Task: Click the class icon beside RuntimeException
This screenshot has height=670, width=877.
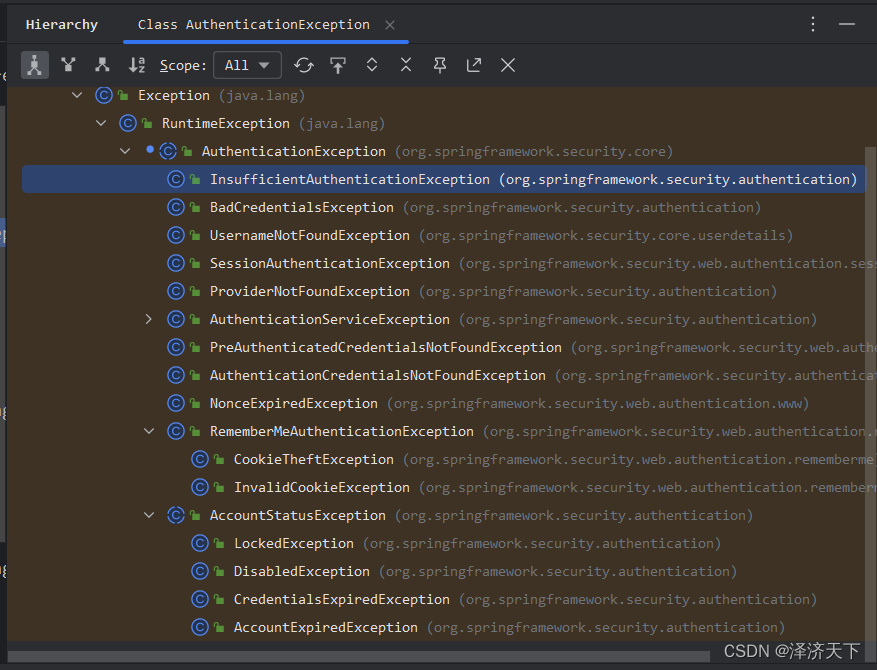Action: [128, 123]
